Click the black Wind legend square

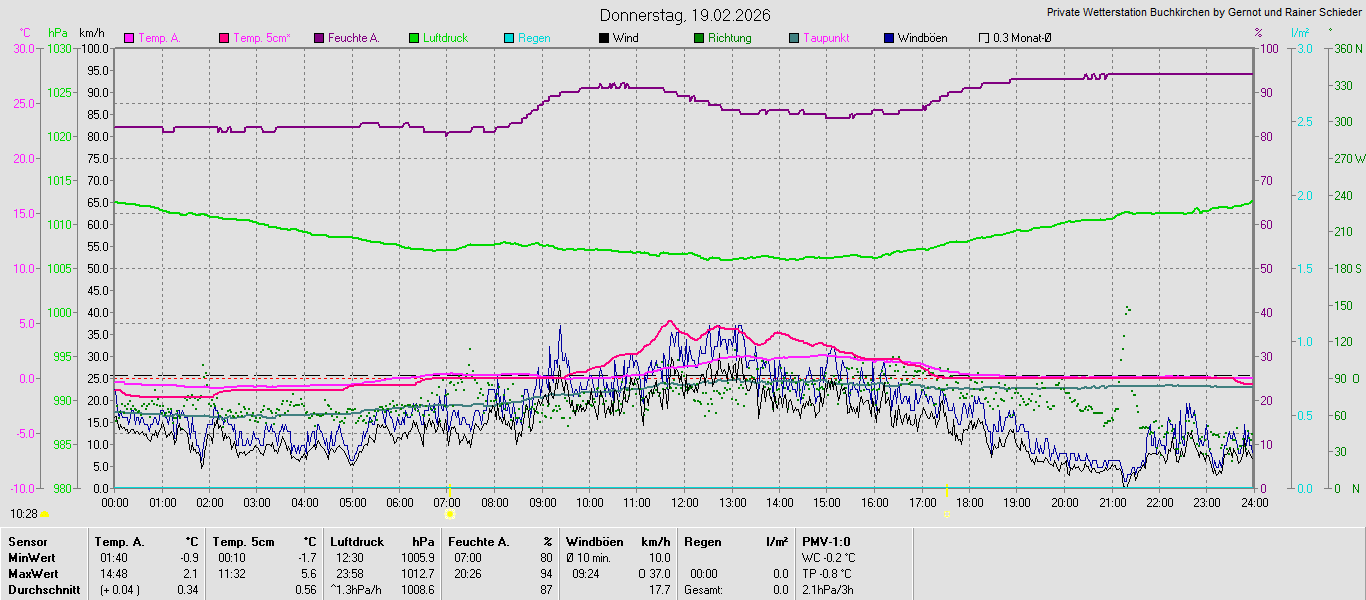tap(604, 38)
